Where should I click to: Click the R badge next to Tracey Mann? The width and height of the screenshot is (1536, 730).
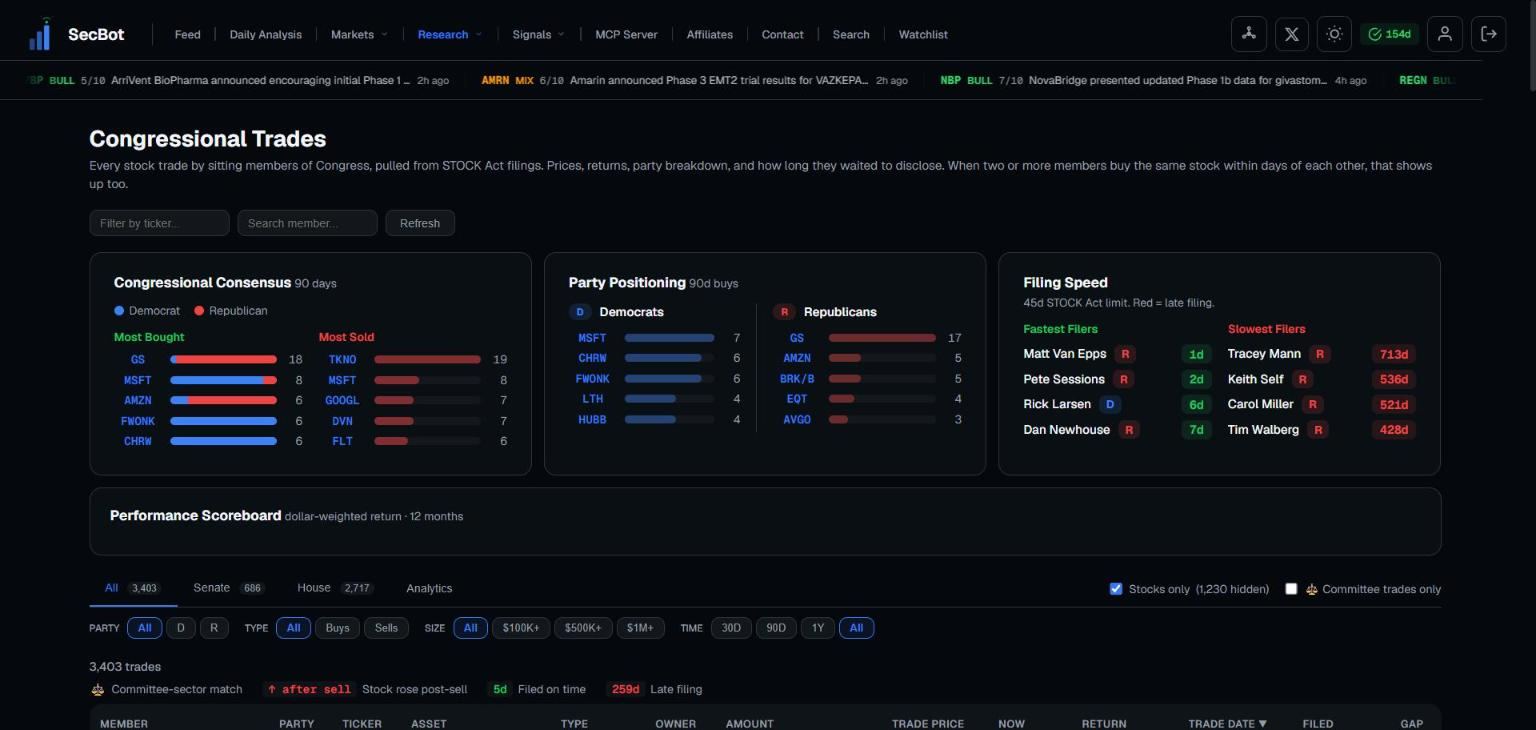(1320, 354)
